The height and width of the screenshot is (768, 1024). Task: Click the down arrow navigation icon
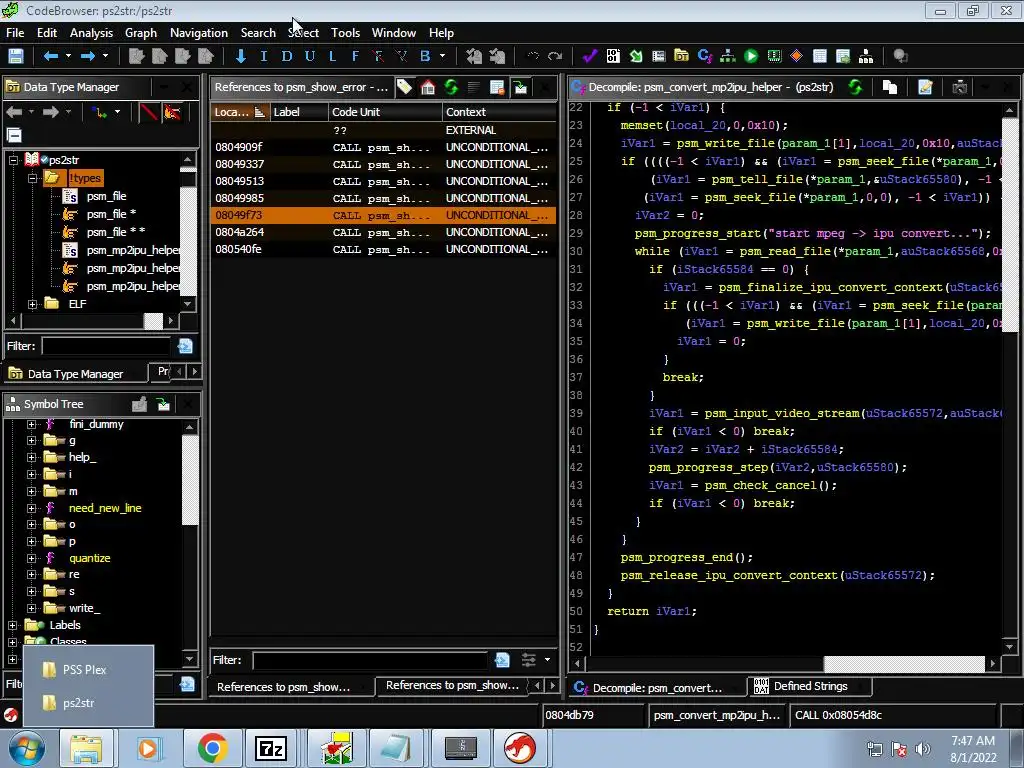tap(240, 56)
